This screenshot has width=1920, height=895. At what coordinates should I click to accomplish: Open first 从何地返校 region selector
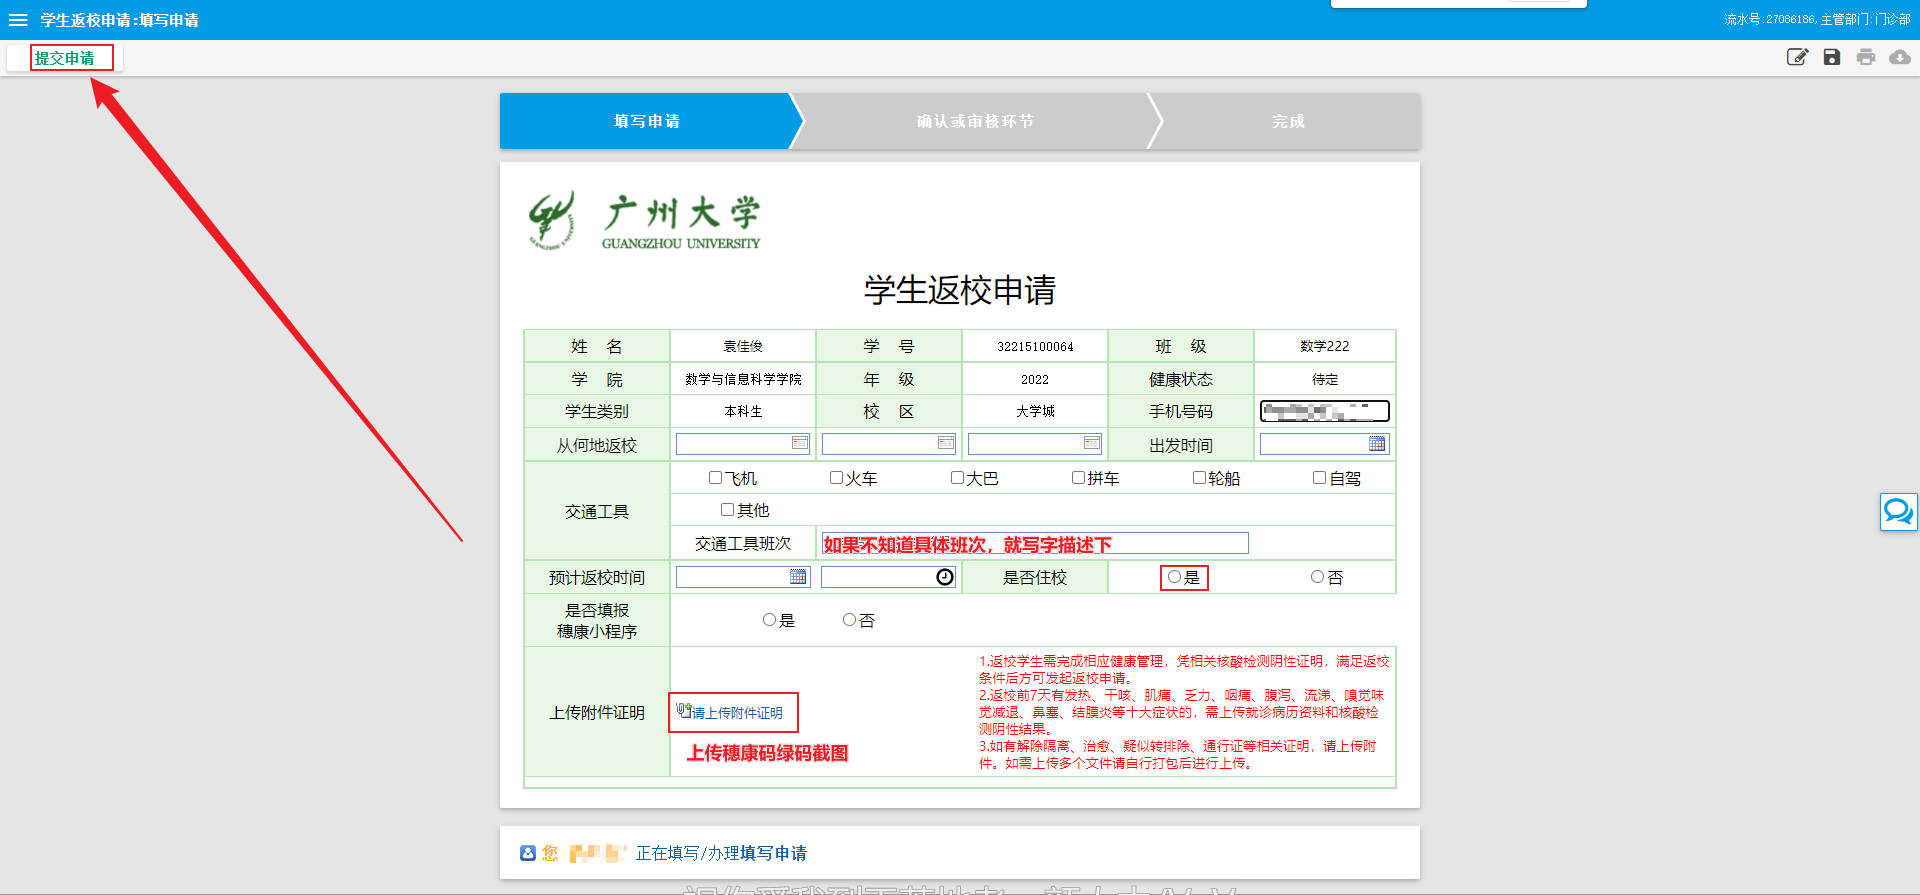743,444
